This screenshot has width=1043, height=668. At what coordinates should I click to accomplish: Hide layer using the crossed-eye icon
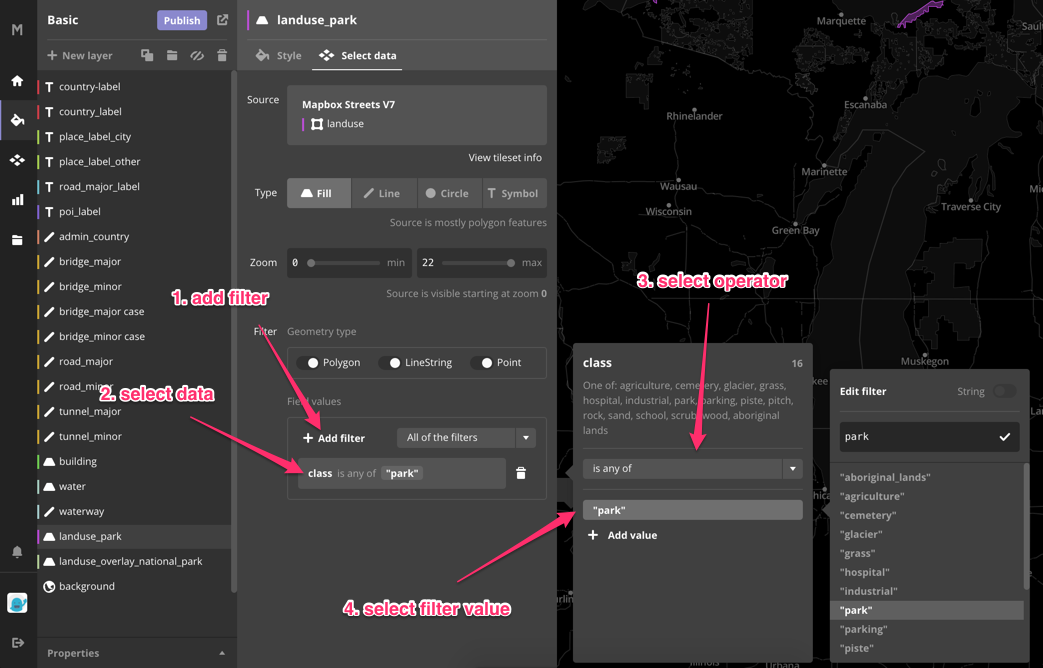[x=197, y=56]
